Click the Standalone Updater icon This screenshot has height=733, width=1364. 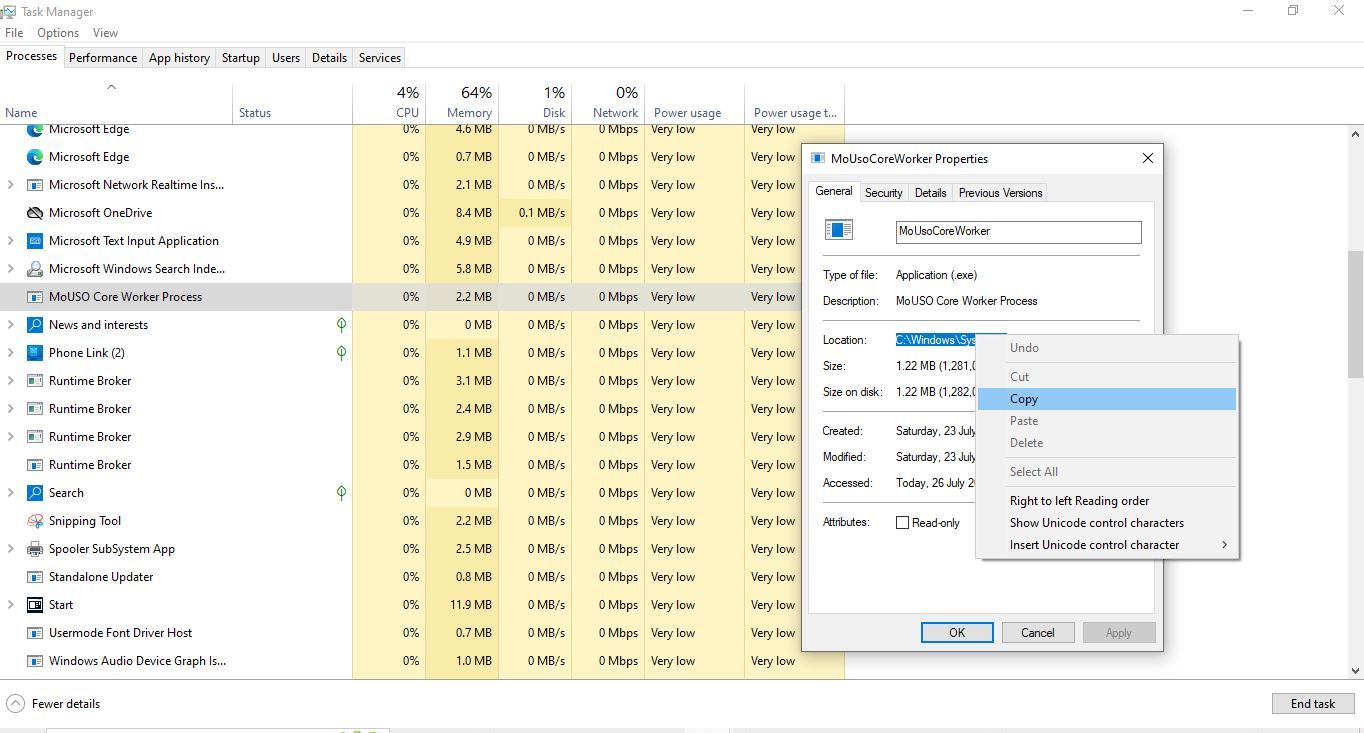35,577
